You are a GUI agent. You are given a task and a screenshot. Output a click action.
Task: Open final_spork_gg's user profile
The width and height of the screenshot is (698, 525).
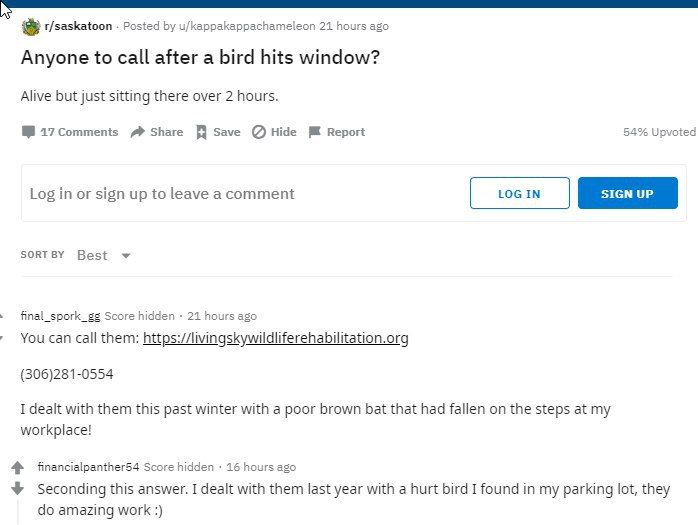click(x=61, y=316)
